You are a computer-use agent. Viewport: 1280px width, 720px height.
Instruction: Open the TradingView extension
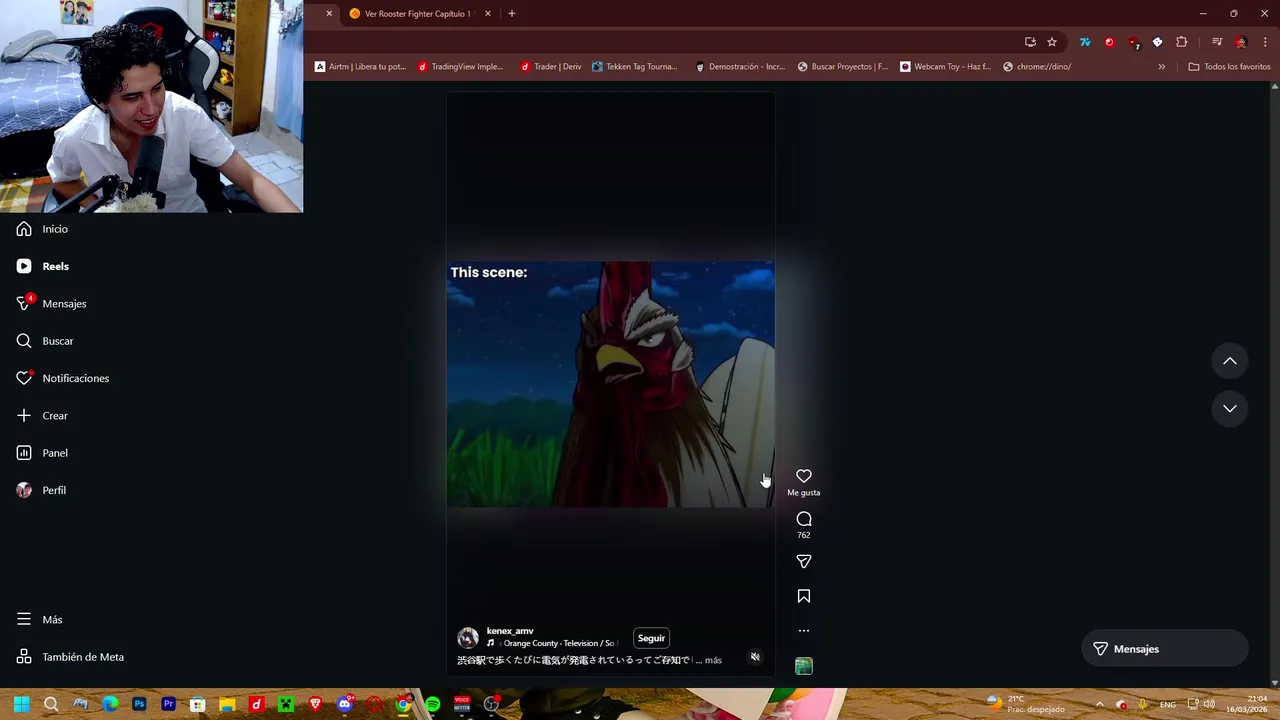pyautogui.click(x=1085, y=42)
